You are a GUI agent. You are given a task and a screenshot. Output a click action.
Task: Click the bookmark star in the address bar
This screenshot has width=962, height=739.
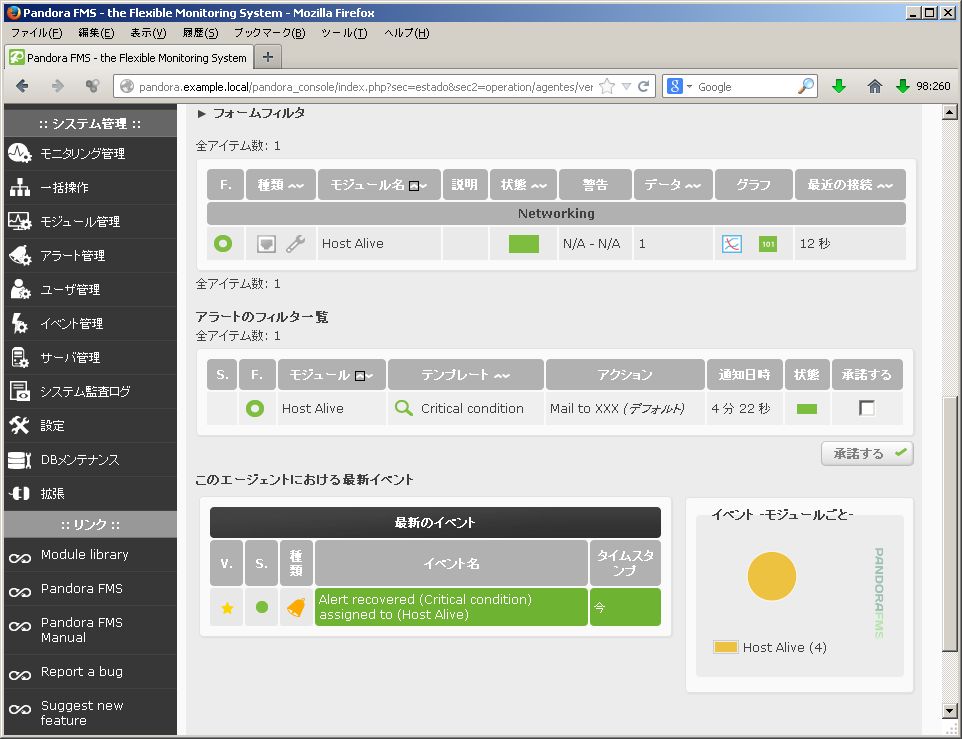tap(607, 86)
